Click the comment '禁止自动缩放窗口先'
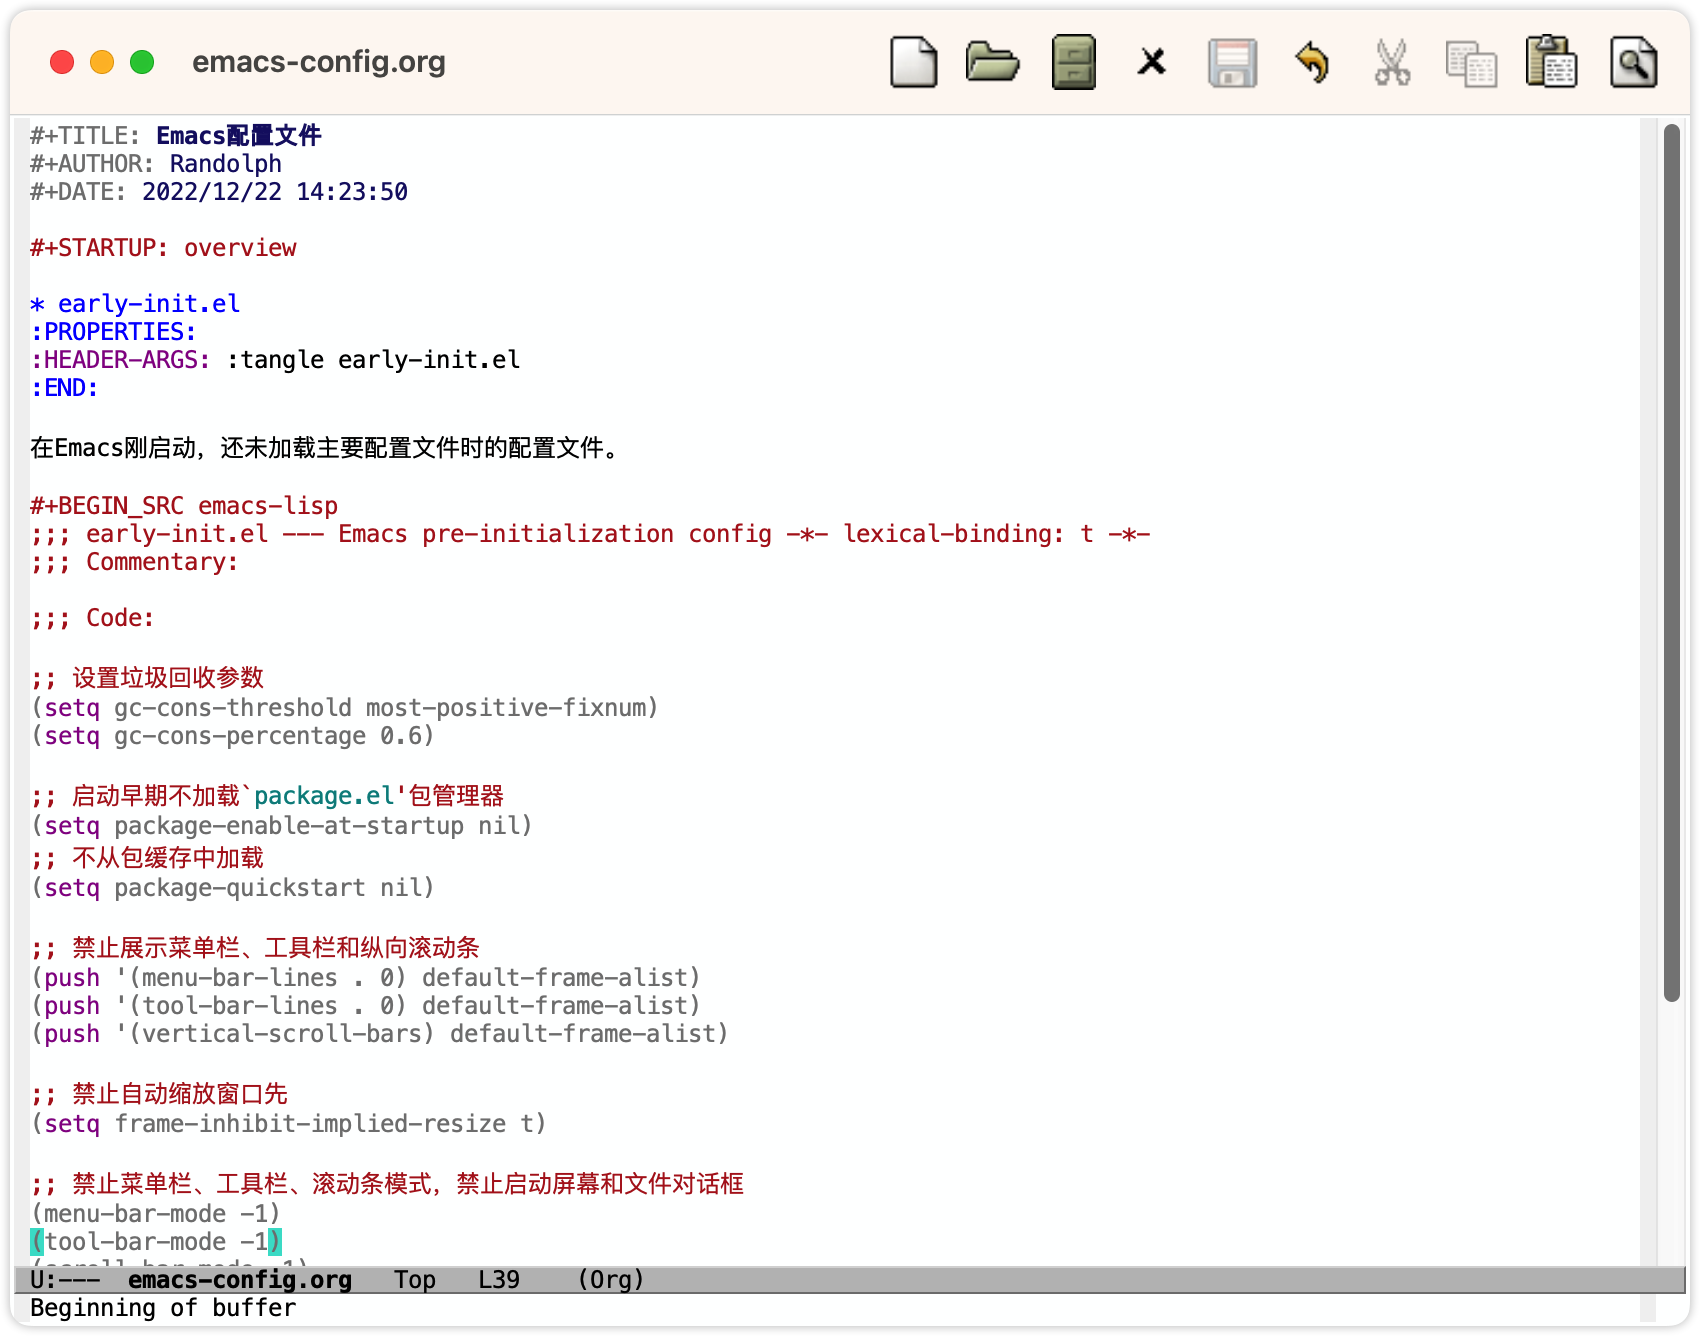 coord(180,1094)
